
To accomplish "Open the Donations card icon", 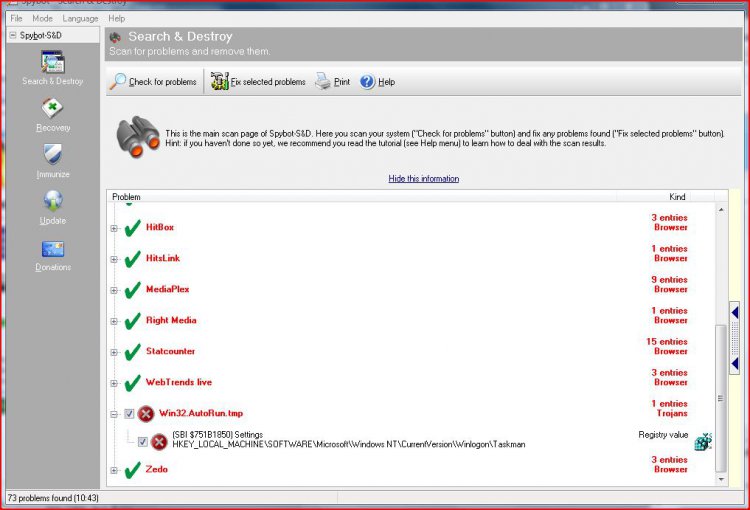I will [x=53, y=249].
